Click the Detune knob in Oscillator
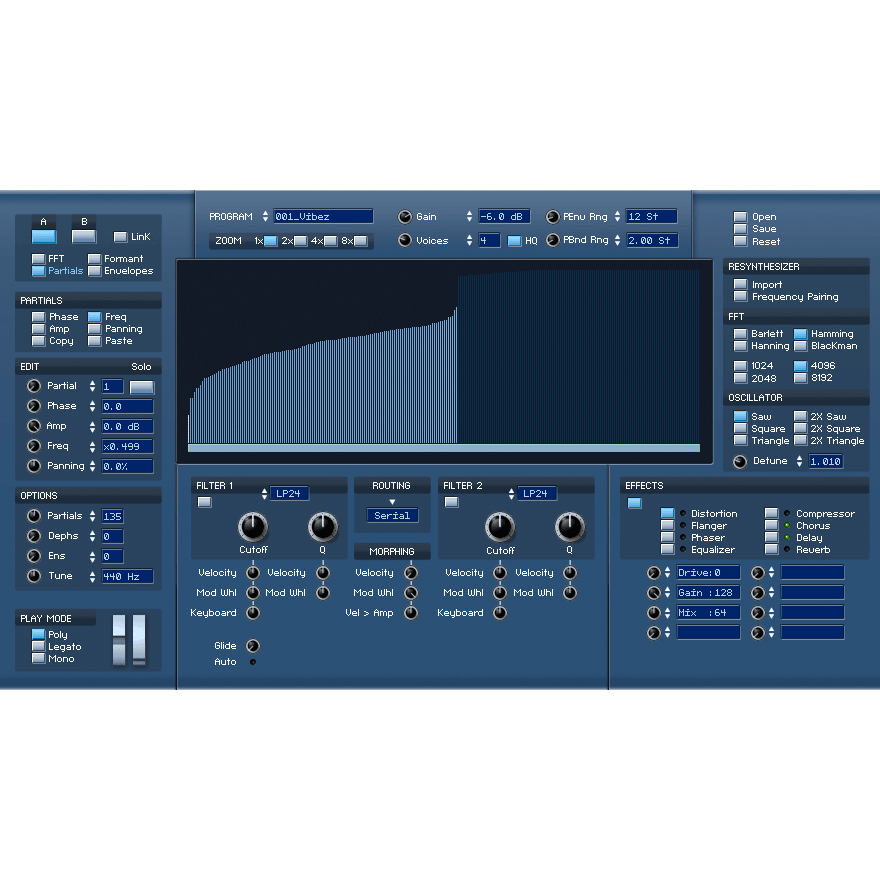Viewport: 880px width, 880px height. click(740, 461)
